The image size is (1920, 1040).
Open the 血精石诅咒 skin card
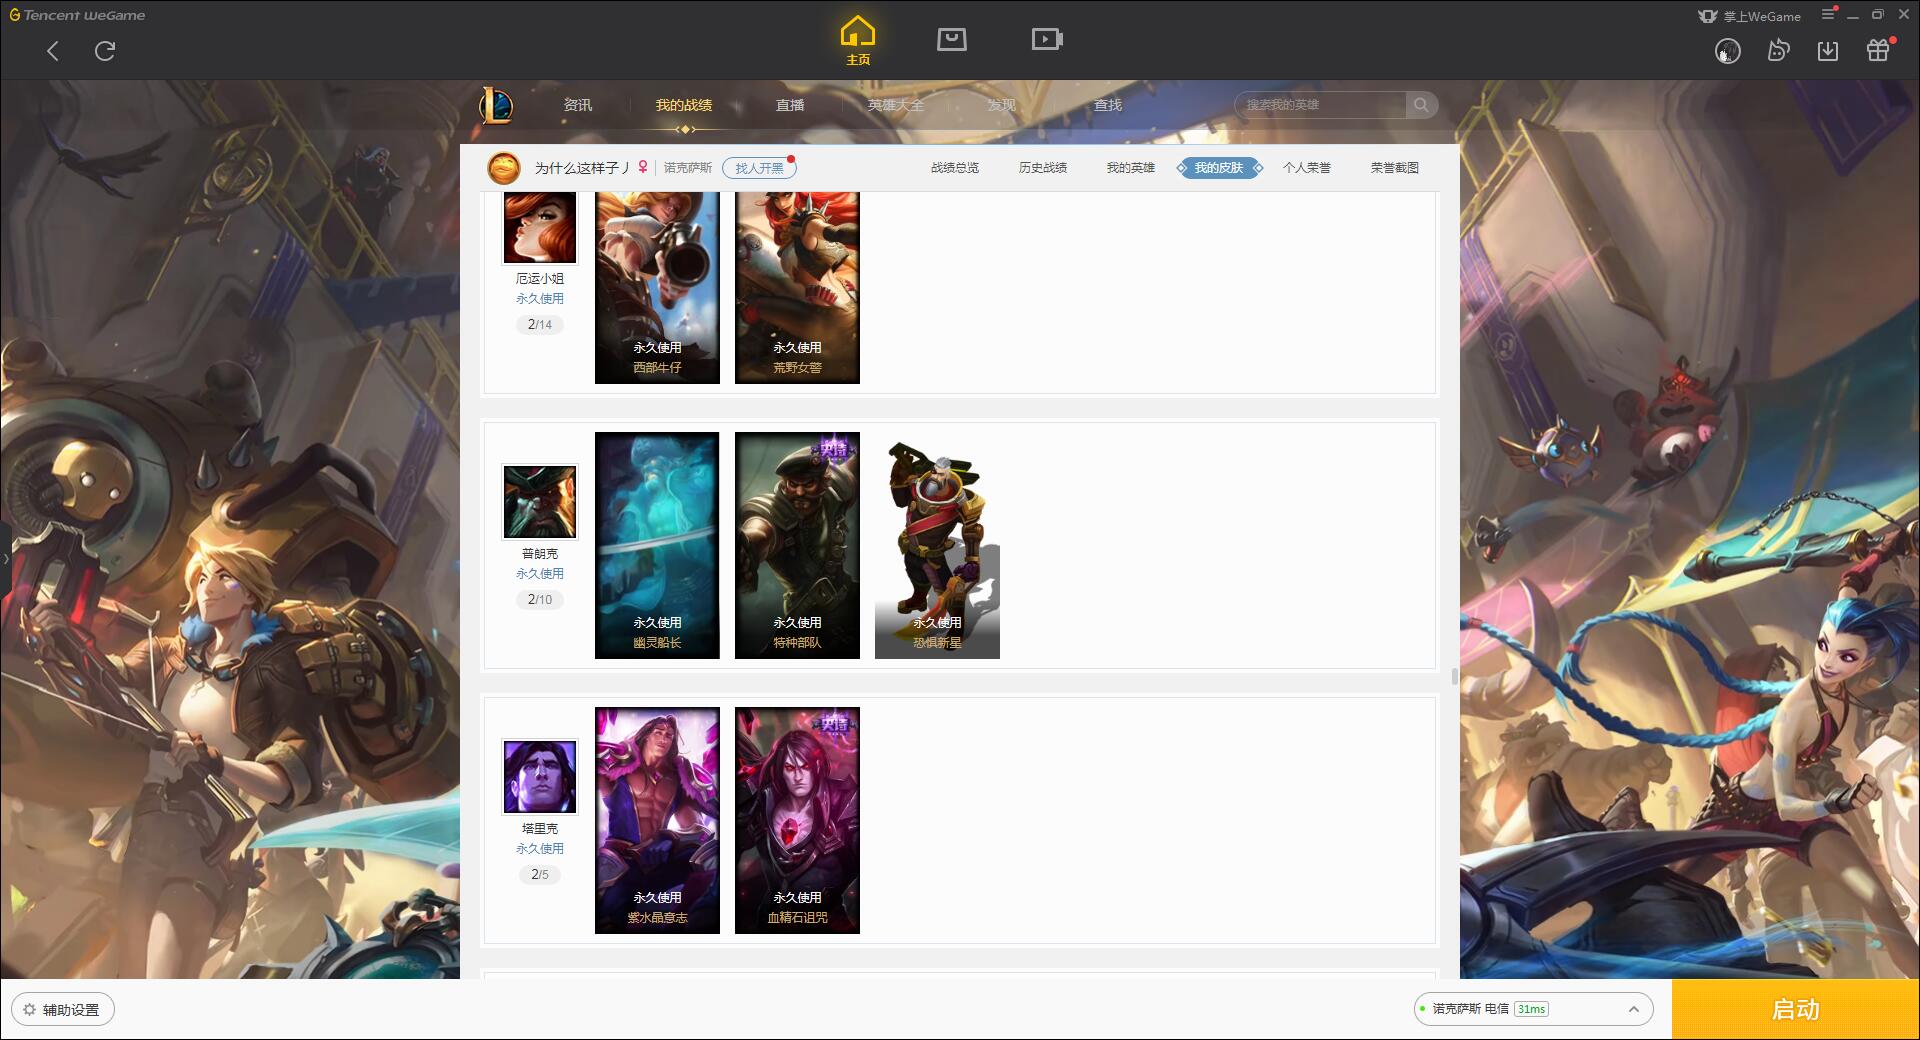tap(797, 820)
